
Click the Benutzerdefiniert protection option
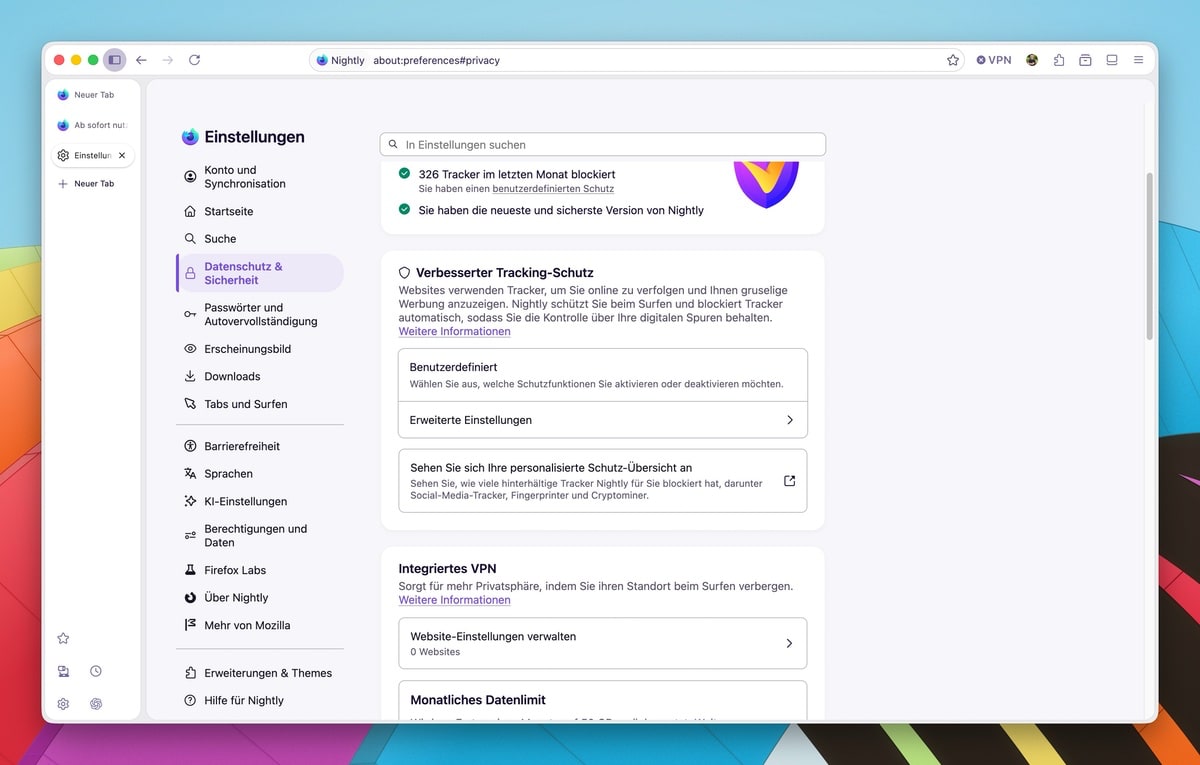[603, 375]
